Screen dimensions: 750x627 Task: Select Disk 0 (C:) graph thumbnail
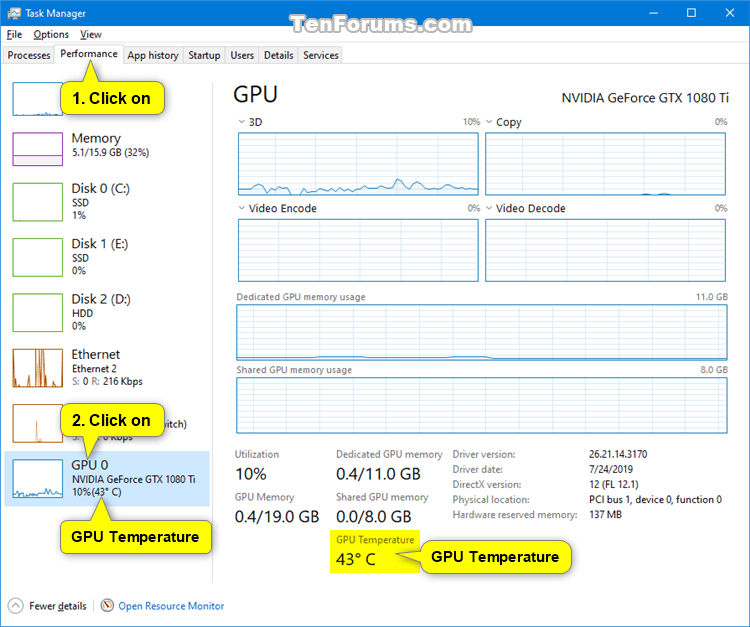pyautogui.click(x=37, y=202)
